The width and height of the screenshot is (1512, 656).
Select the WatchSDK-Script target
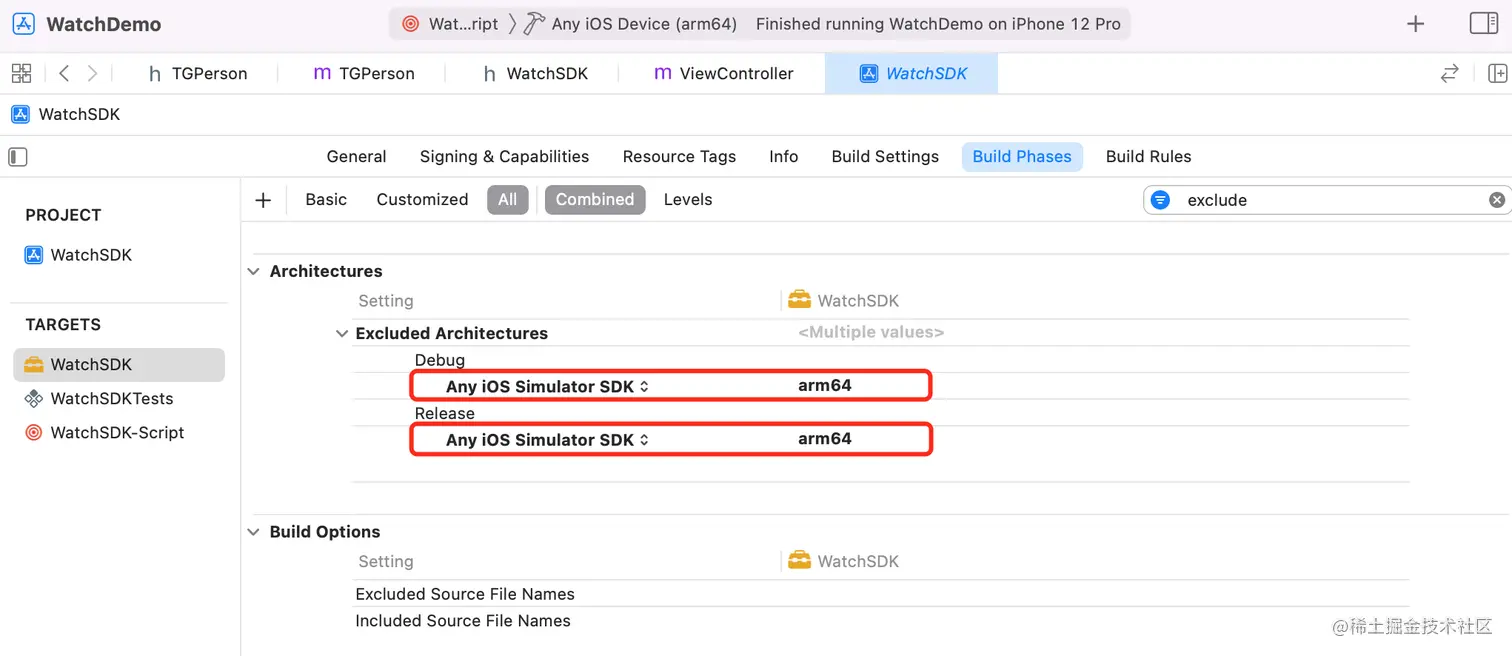117,433
